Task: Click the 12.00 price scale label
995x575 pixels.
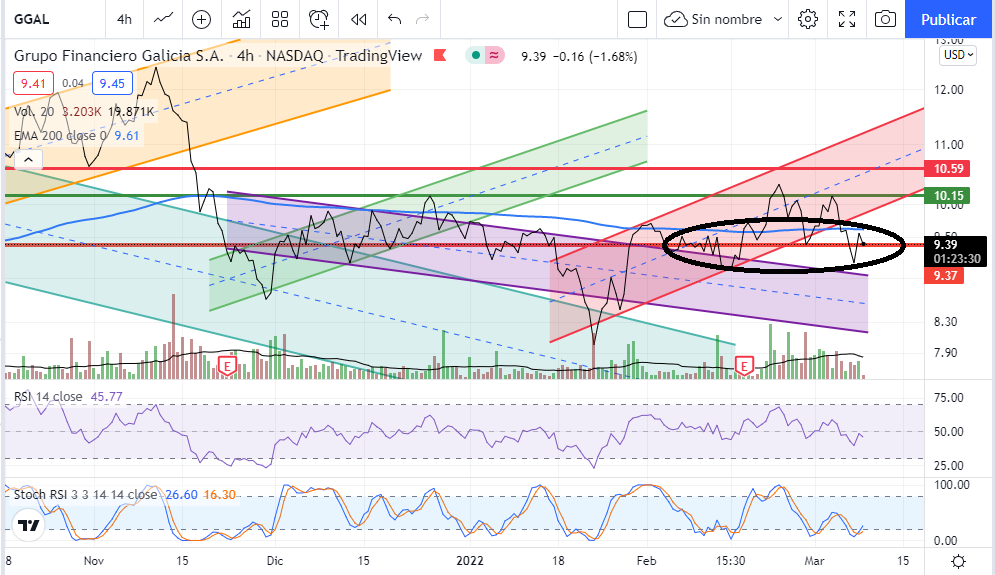Action: point(949,89)
